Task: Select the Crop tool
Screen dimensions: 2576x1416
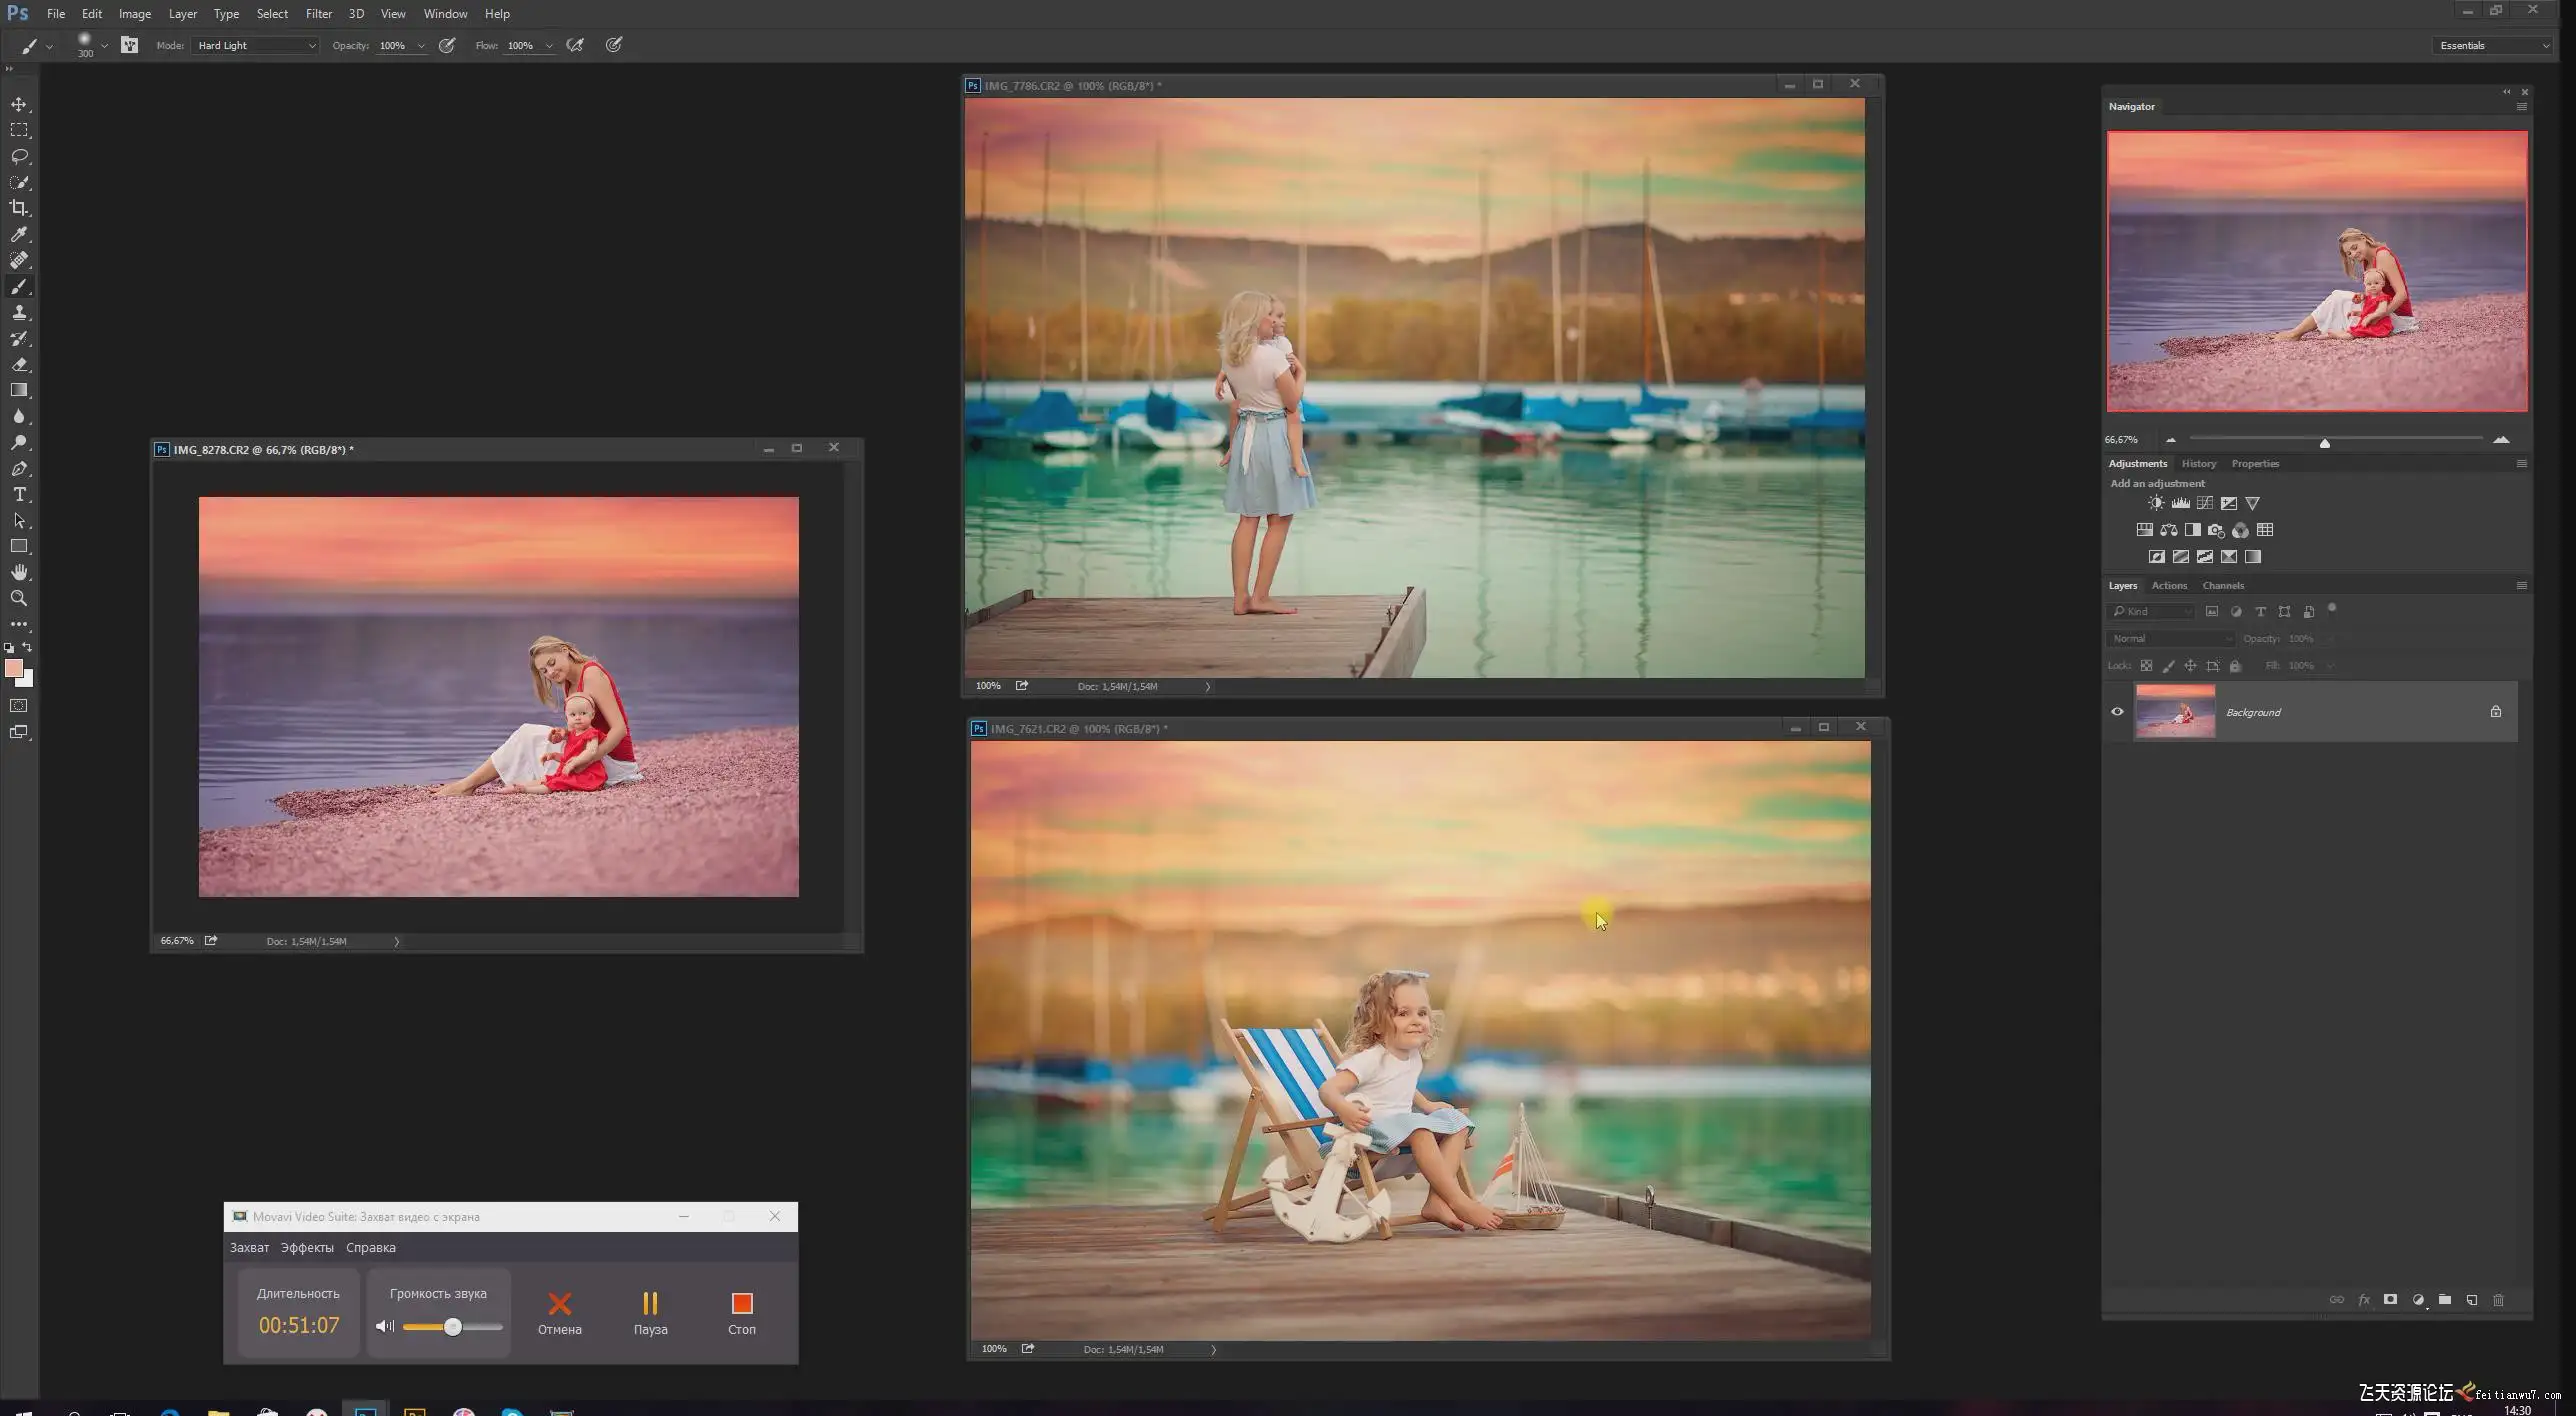Action: pos(19,208)
